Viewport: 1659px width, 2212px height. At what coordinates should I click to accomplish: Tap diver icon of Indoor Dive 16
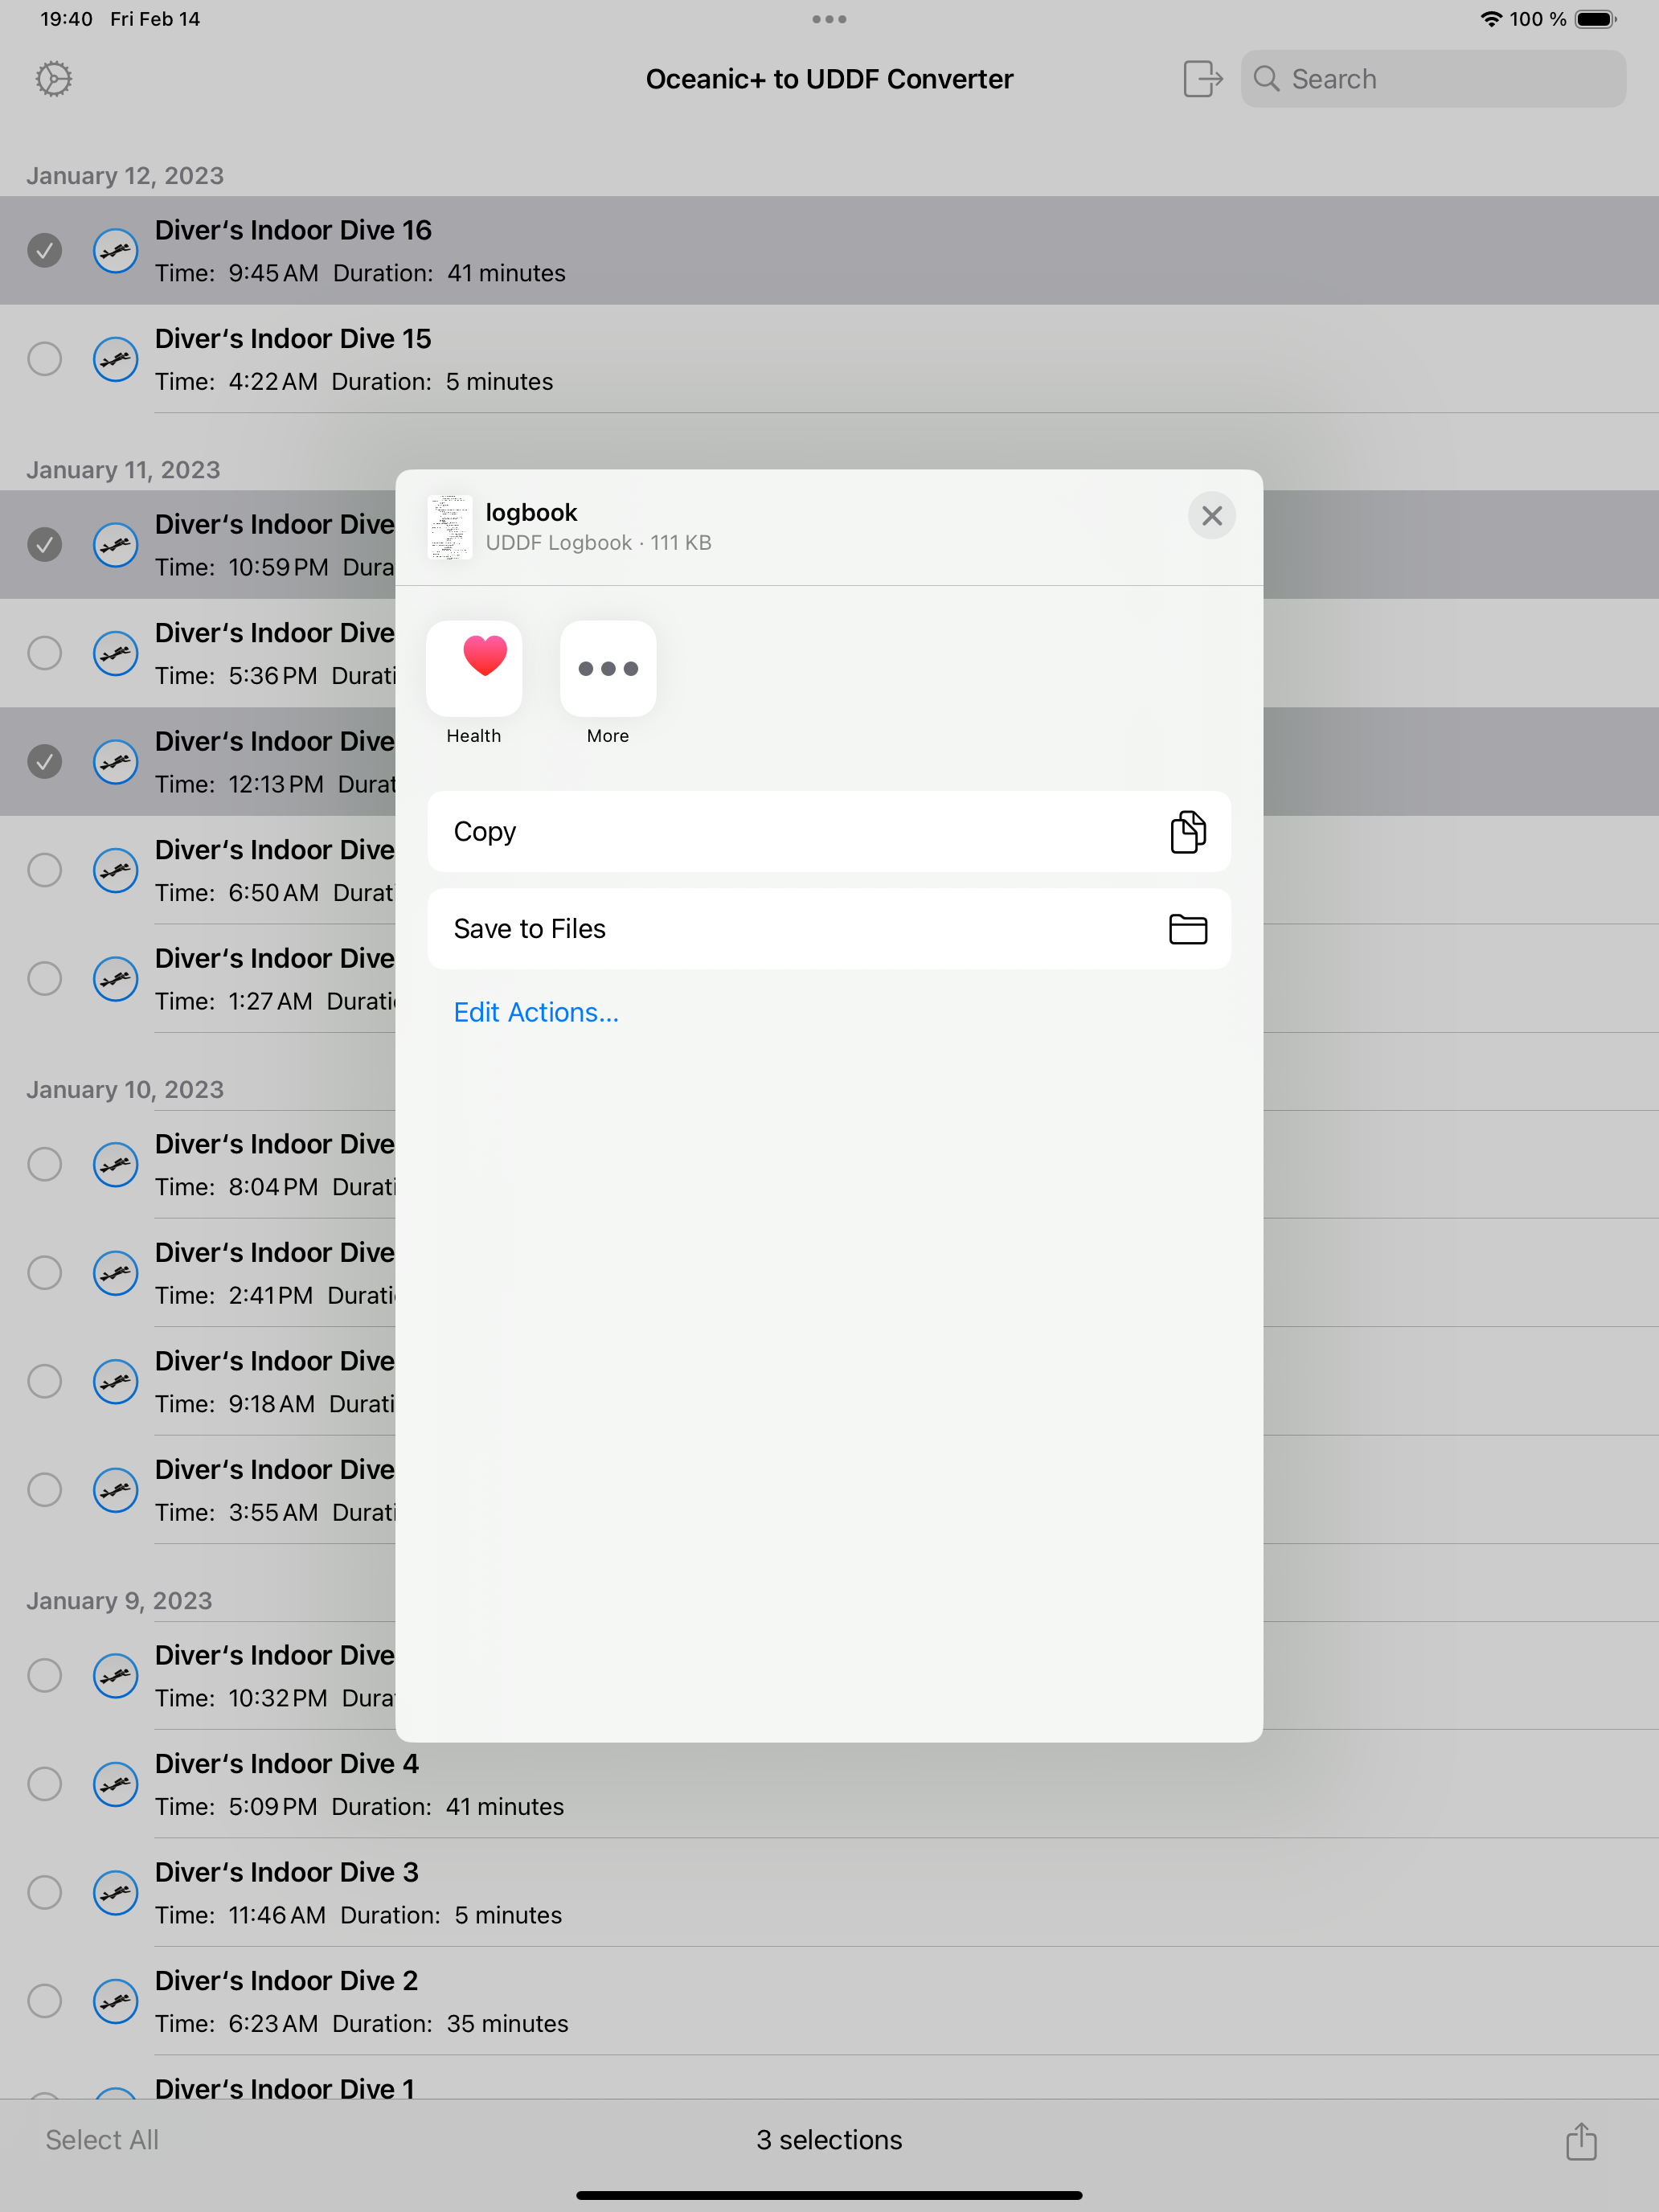tap(116, 250)
